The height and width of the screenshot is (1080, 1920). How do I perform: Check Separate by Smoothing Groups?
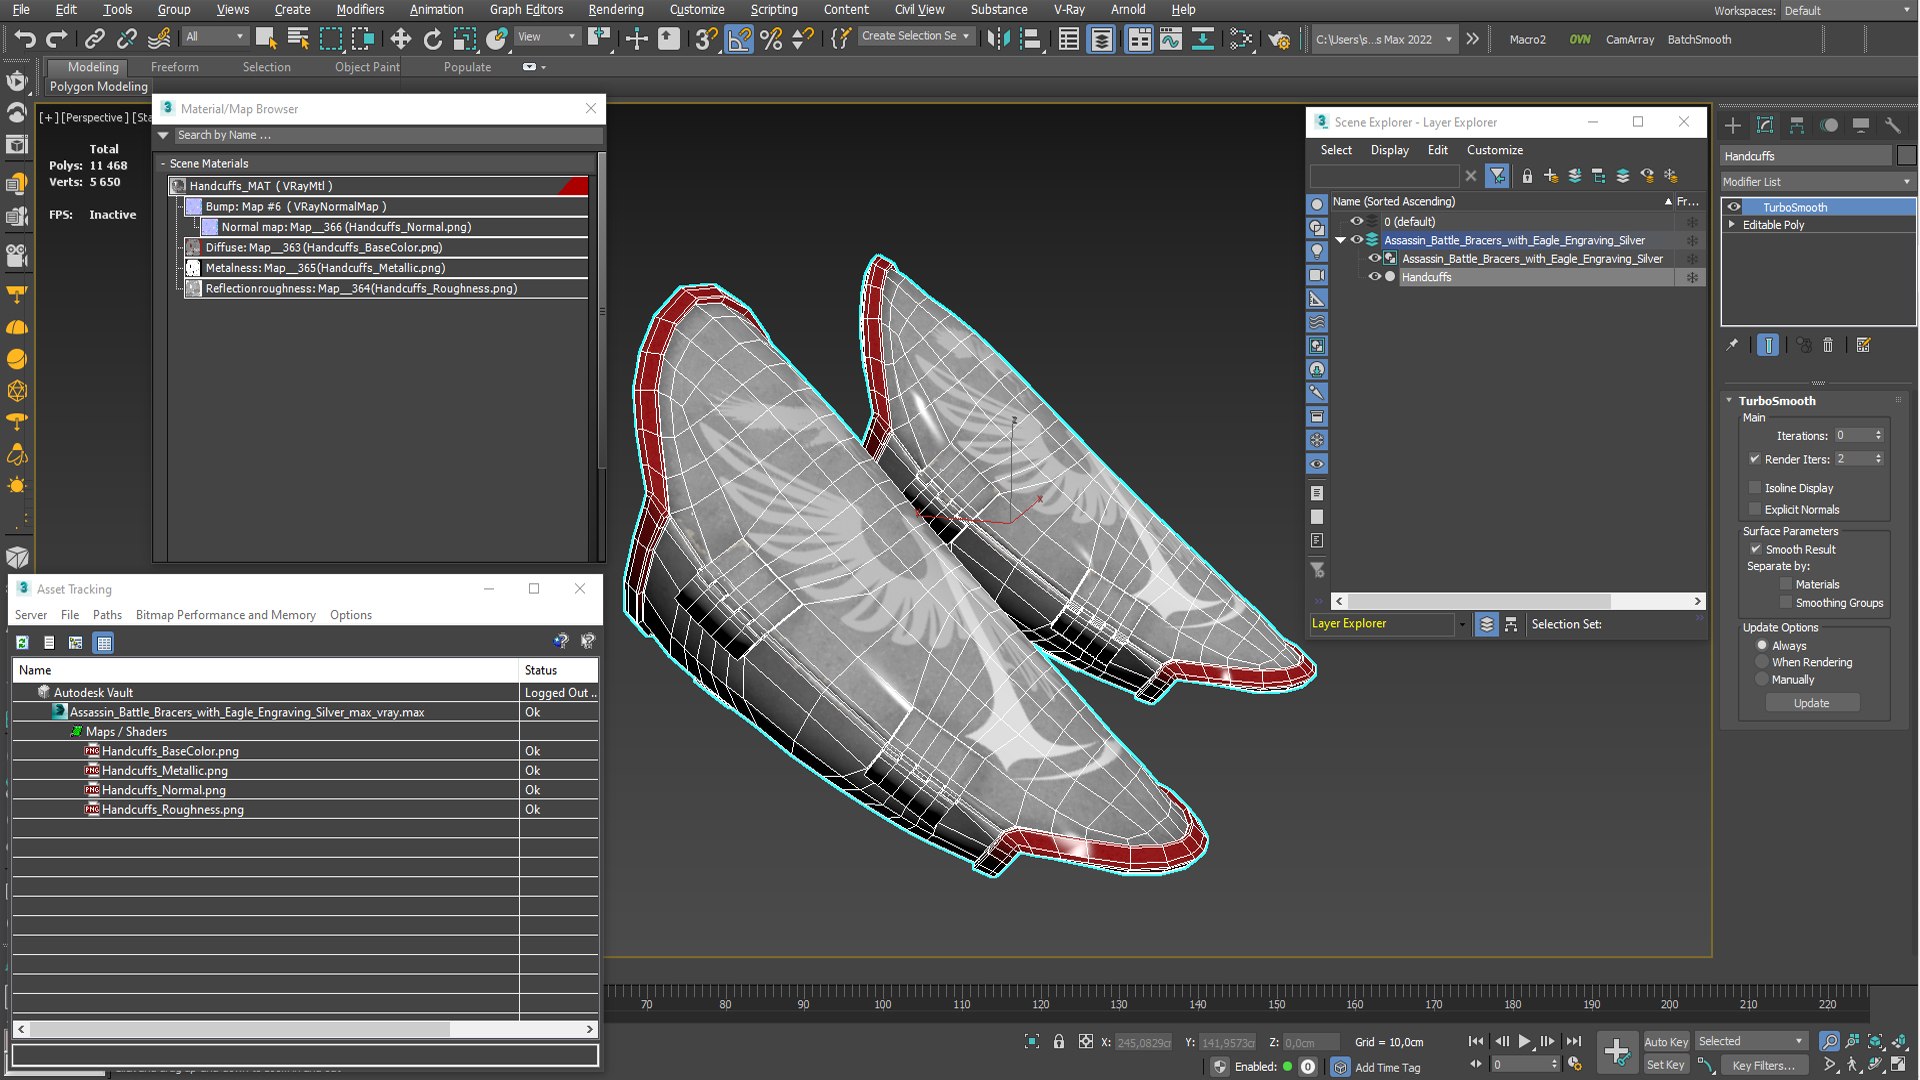point(1786,602)
